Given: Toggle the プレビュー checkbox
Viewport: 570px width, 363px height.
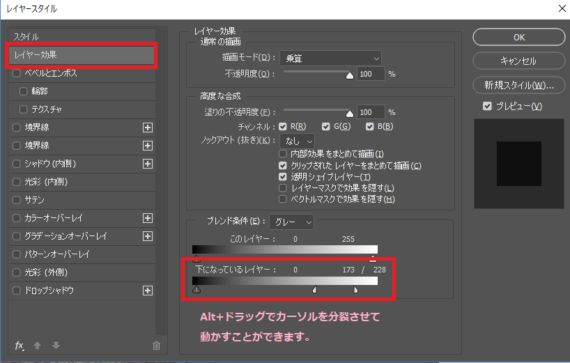Looking at the screenshot, I should (487, 106).
